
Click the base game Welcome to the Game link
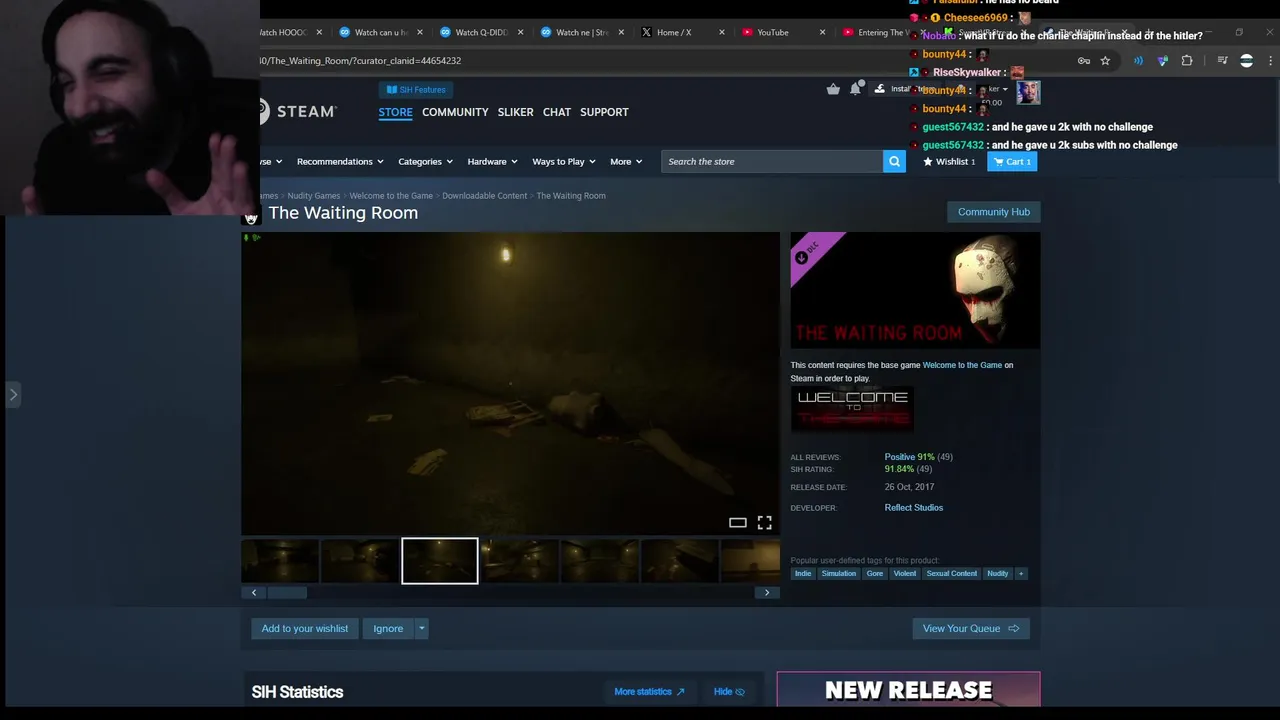(962, 365)
